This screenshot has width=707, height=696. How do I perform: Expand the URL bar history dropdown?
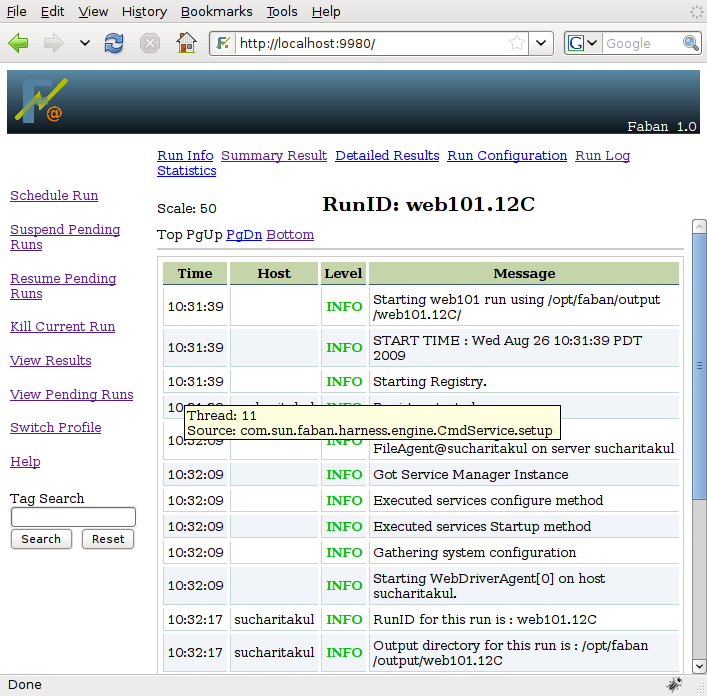pos(541,43)
